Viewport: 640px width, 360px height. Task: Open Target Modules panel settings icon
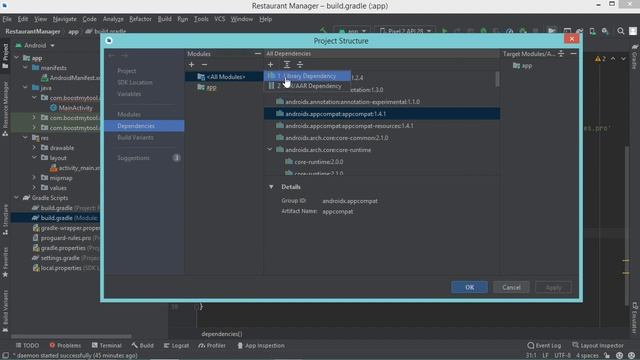tap(561, 53)
